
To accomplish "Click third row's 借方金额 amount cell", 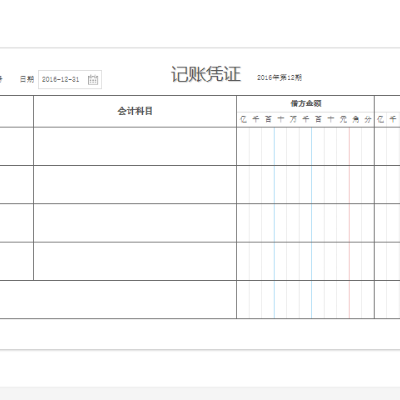I will point(306,223).
